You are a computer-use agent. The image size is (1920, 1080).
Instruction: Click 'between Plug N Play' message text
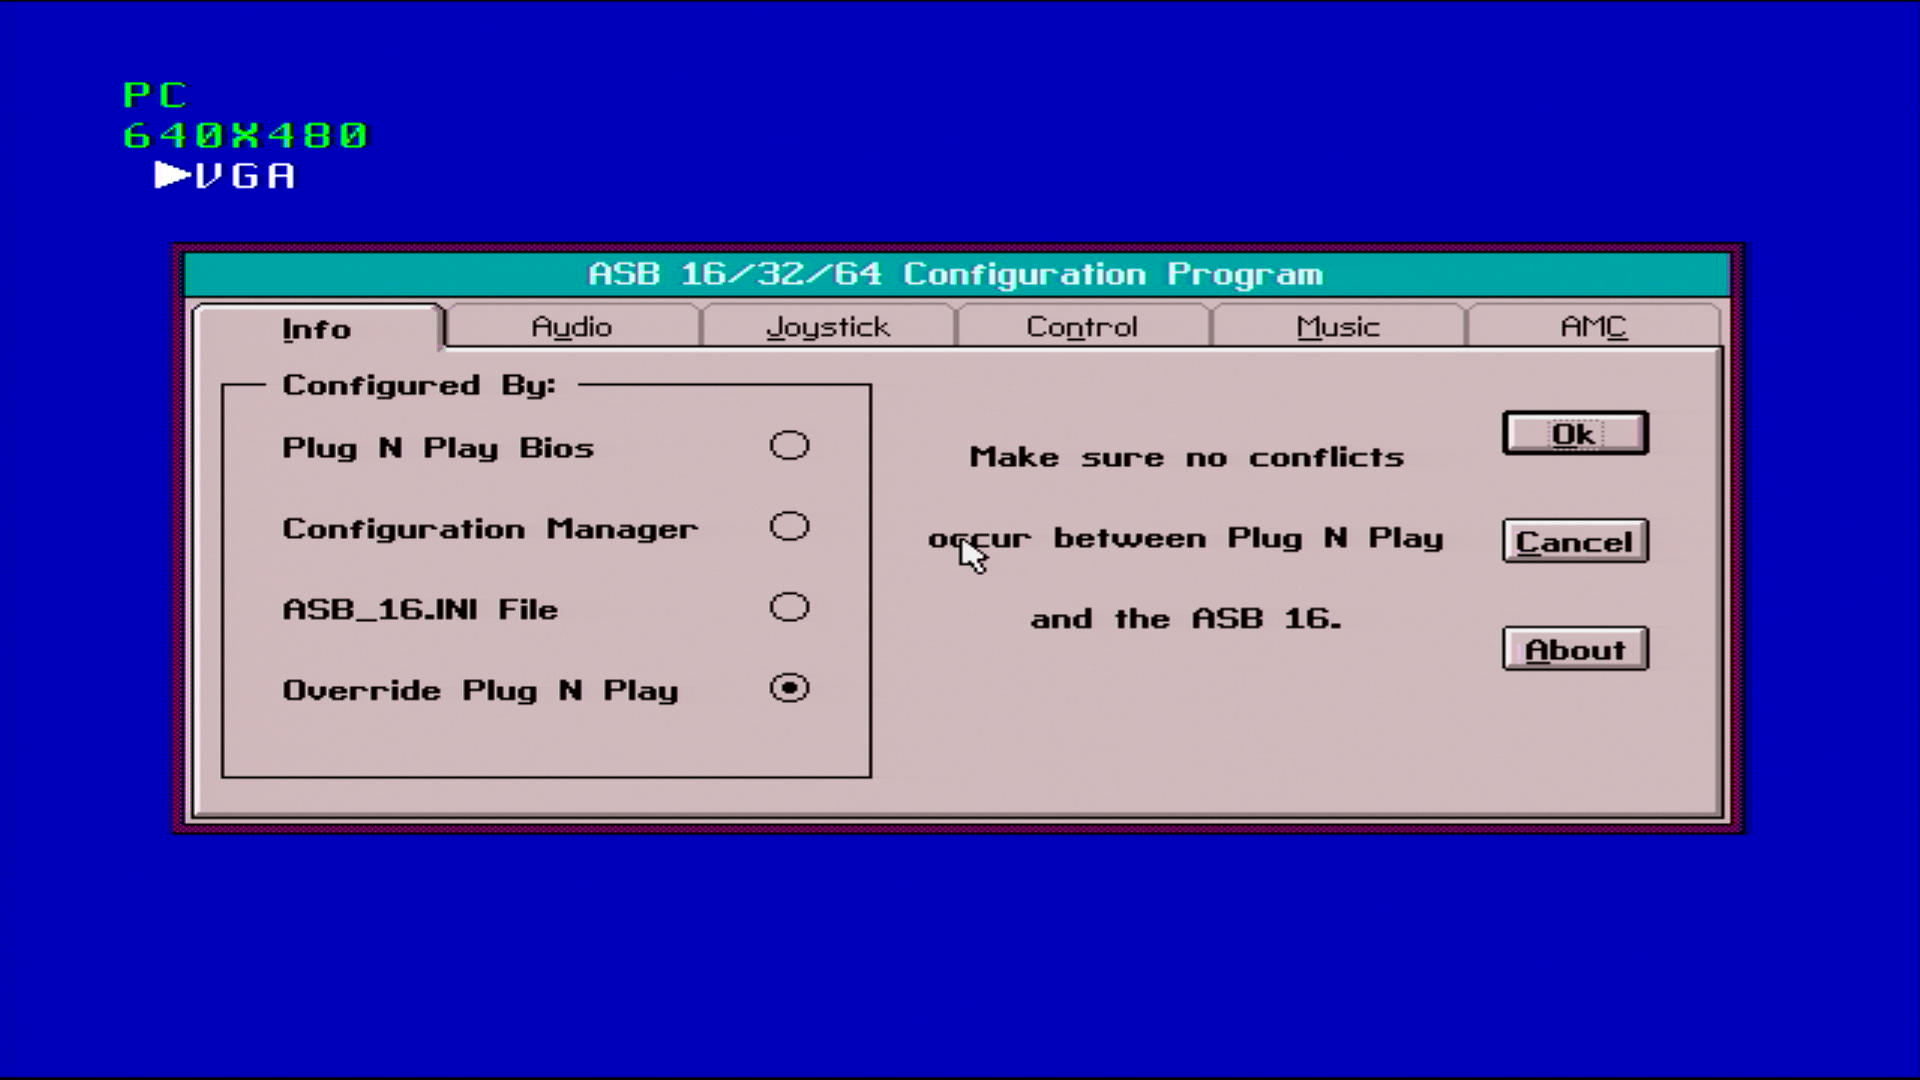coord(1248,538)
